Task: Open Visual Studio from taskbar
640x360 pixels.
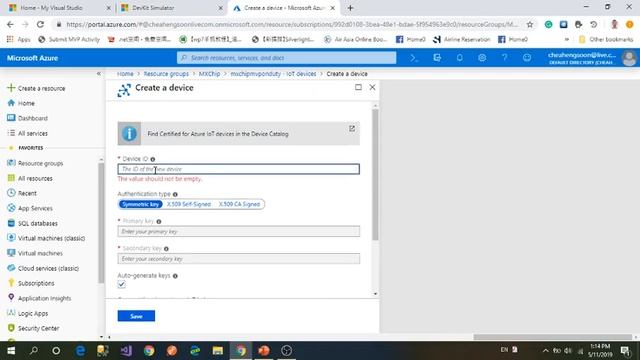Action: coord(126,351)
